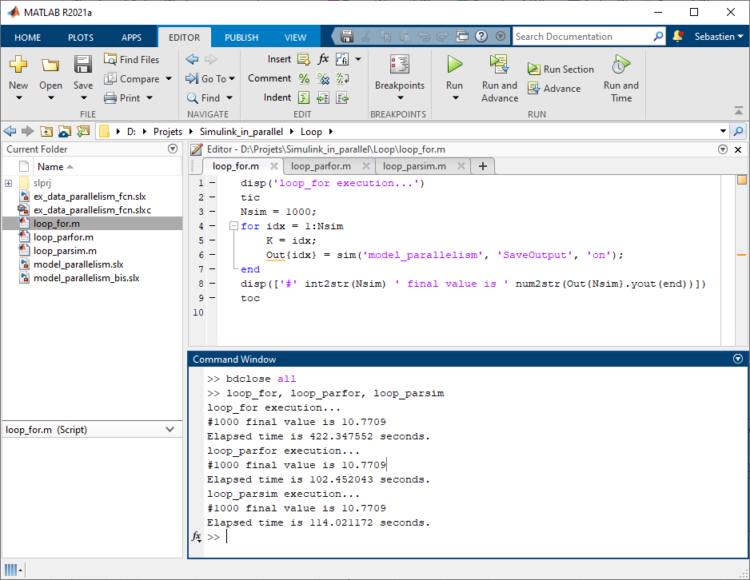Toggle breakpoint on line 1
Screen dimensions: 750x580
coord(212,183)
